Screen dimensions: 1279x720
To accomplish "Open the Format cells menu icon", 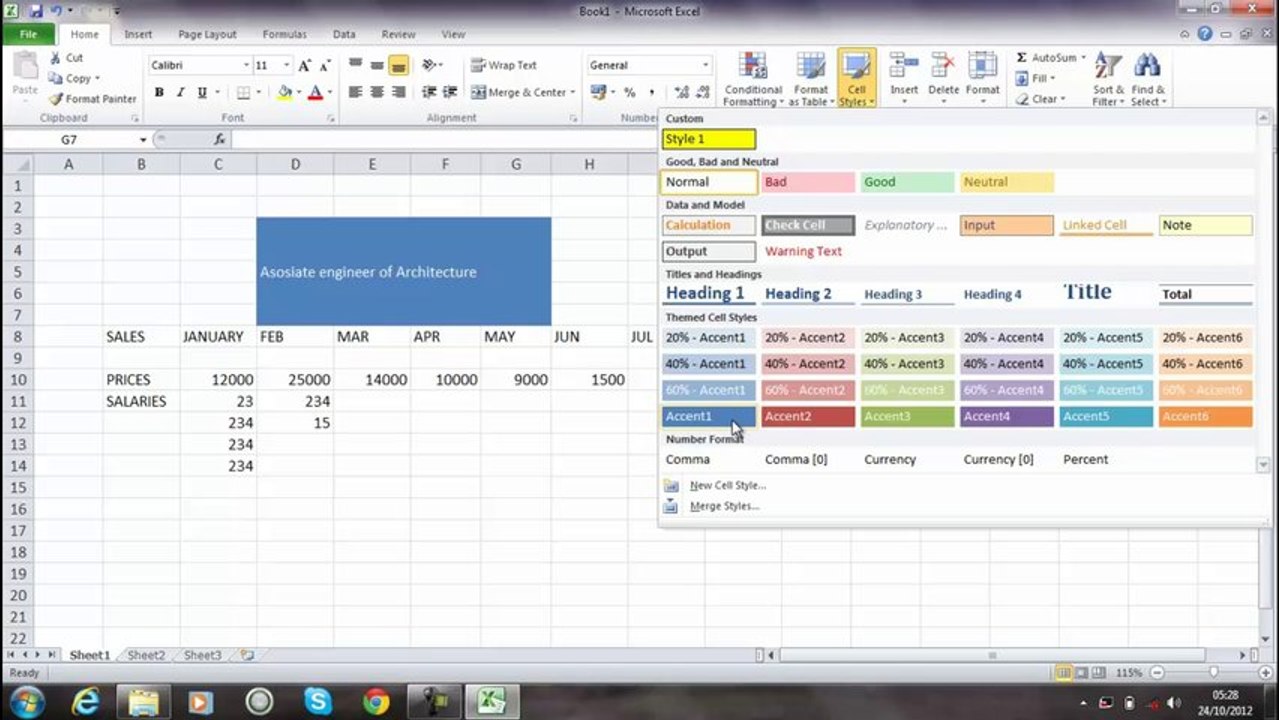I will point(982,67).
